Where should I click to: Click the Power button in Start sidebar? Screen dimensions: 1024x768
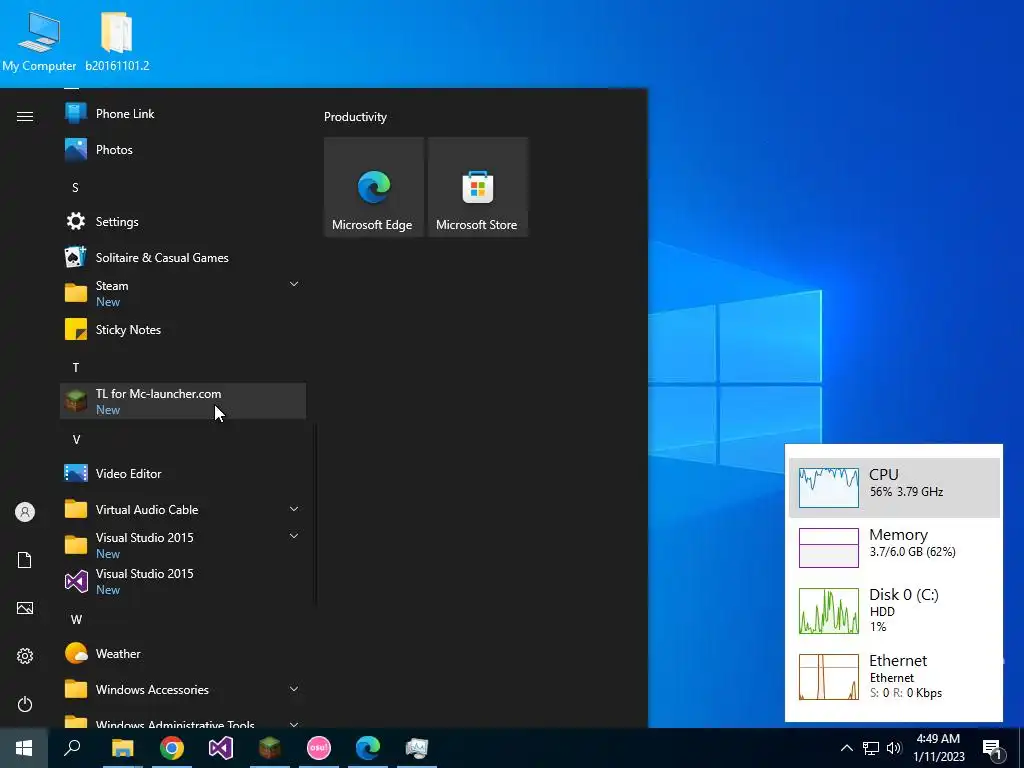click(x=25, y=704)
